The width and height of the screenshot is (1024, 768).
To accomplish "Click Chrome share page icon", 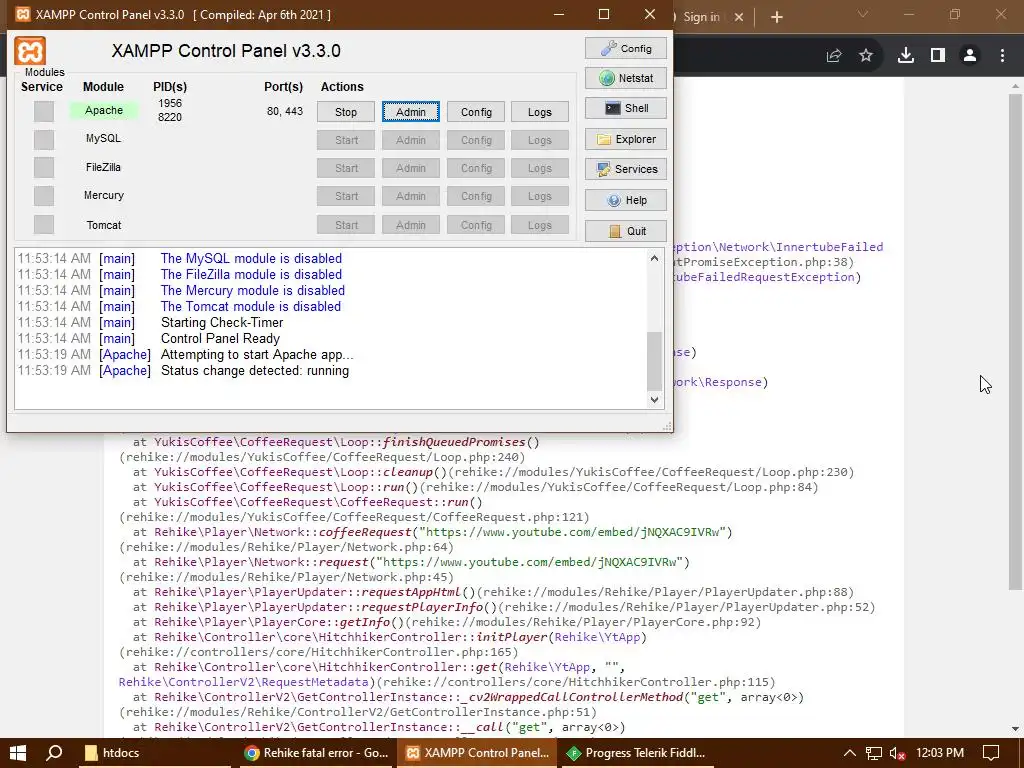I will coord(834,56).
